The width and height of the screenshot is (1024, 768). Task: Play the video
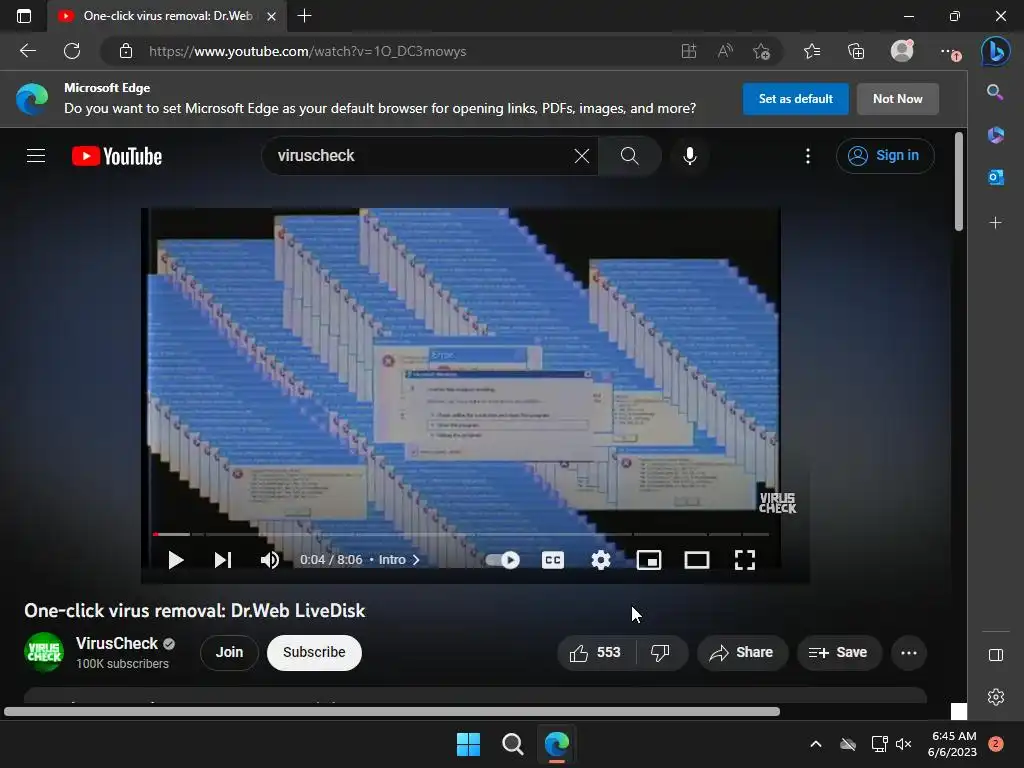[175, 560]
